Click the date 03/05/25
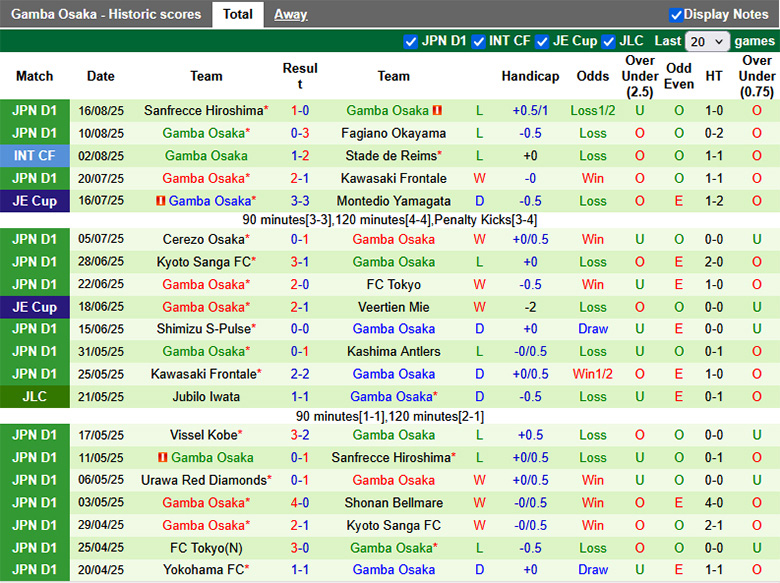780x583 pixels. 100,502
